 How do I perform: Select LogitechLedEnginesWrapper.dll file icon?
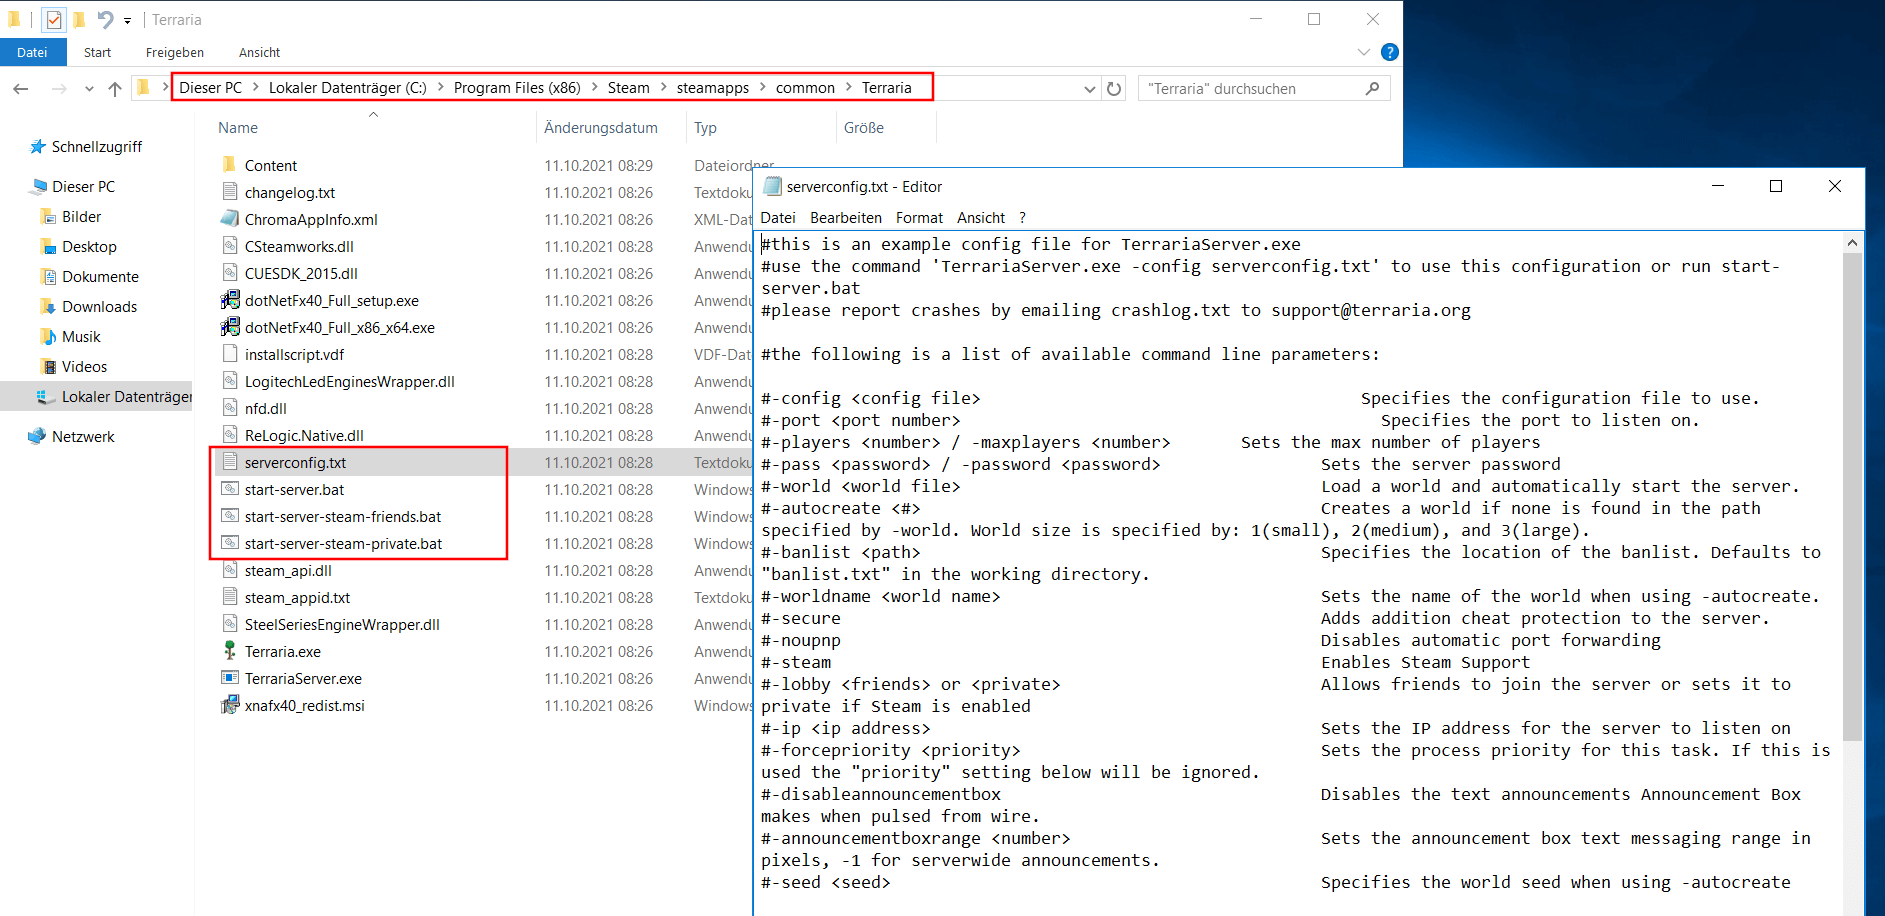(x=230, y=381)
